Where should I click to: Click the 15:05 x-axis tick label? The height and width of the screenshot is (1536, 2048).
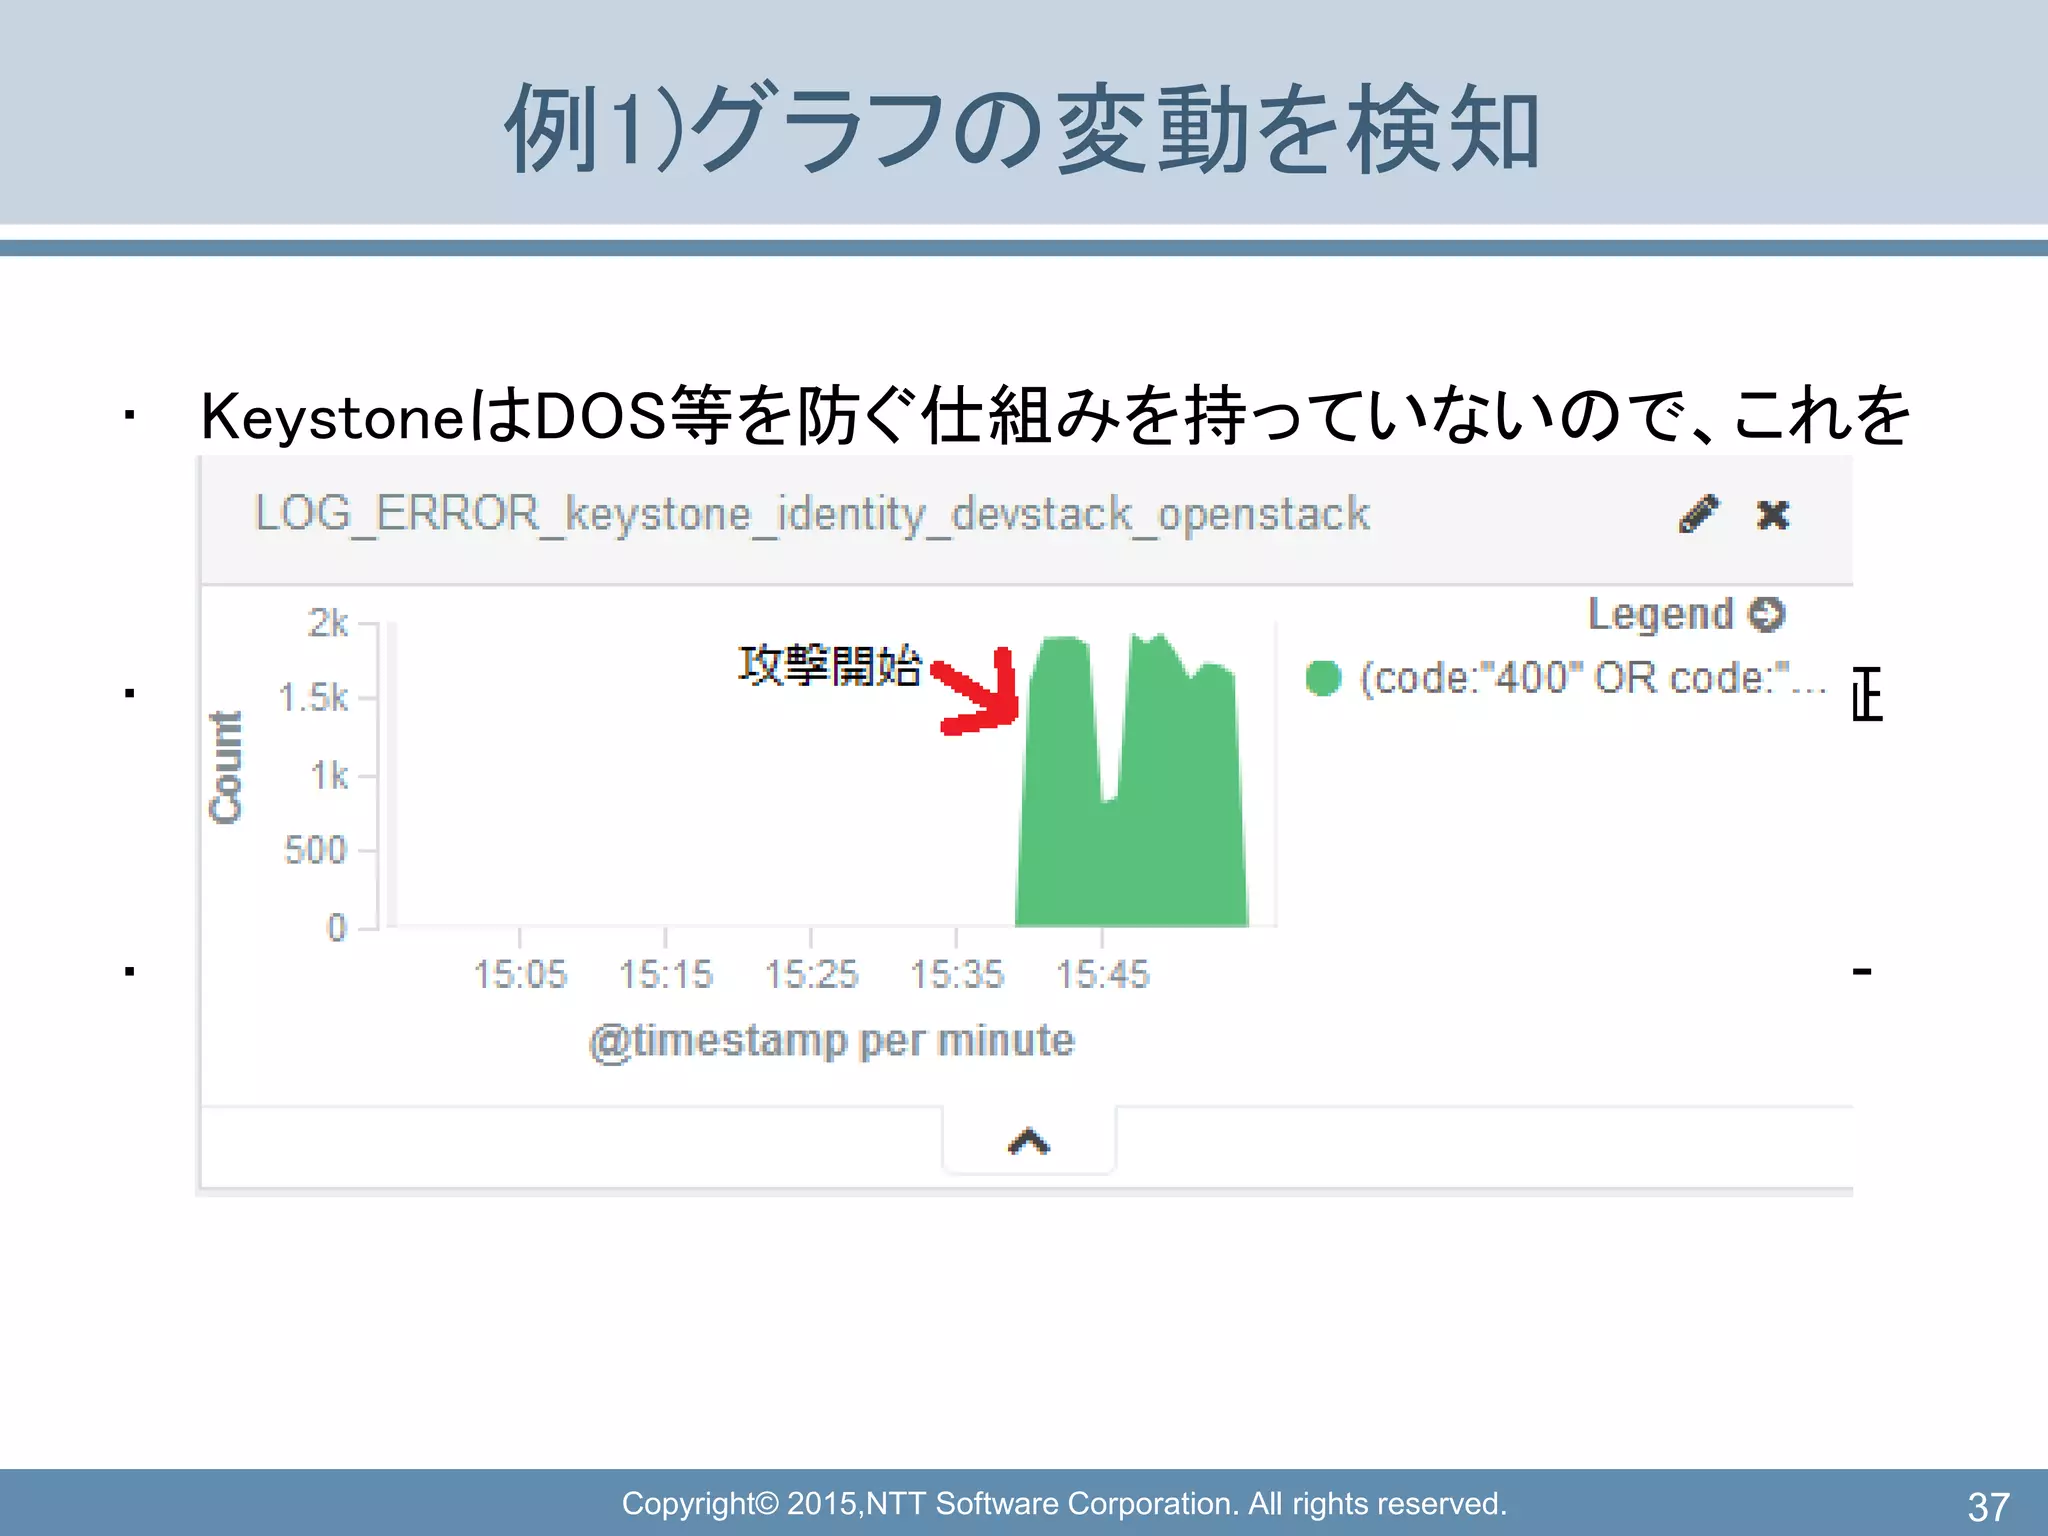(520, 974)
